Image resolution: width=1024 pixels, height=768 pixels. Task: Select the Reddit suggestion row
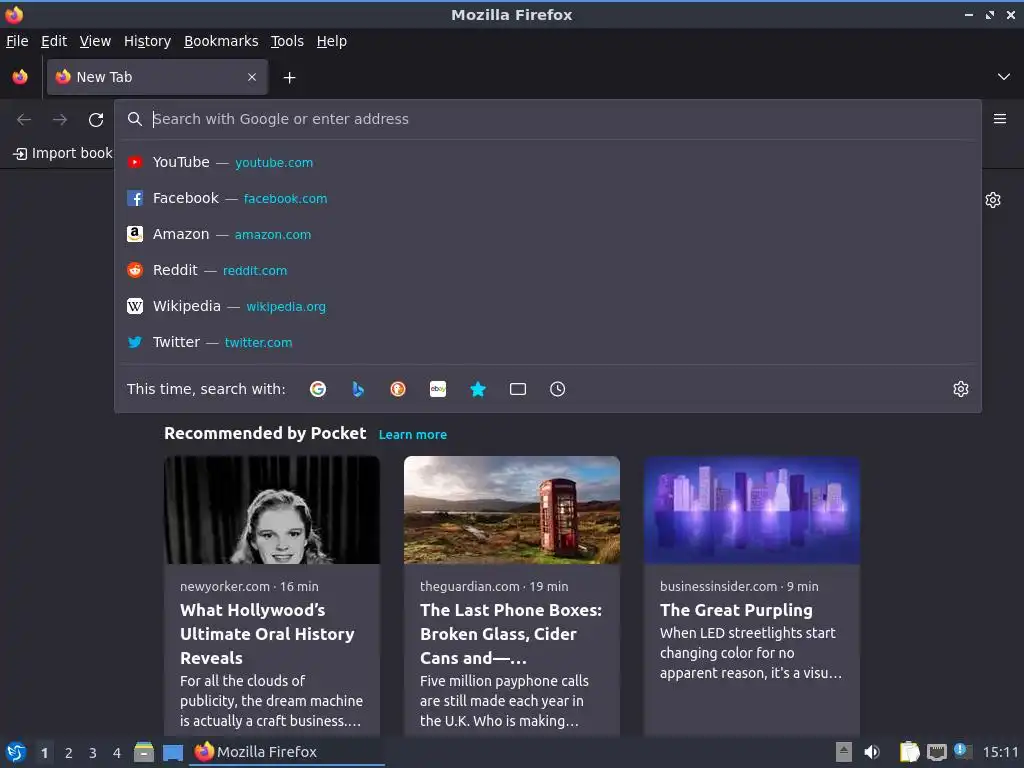point(548,270)
